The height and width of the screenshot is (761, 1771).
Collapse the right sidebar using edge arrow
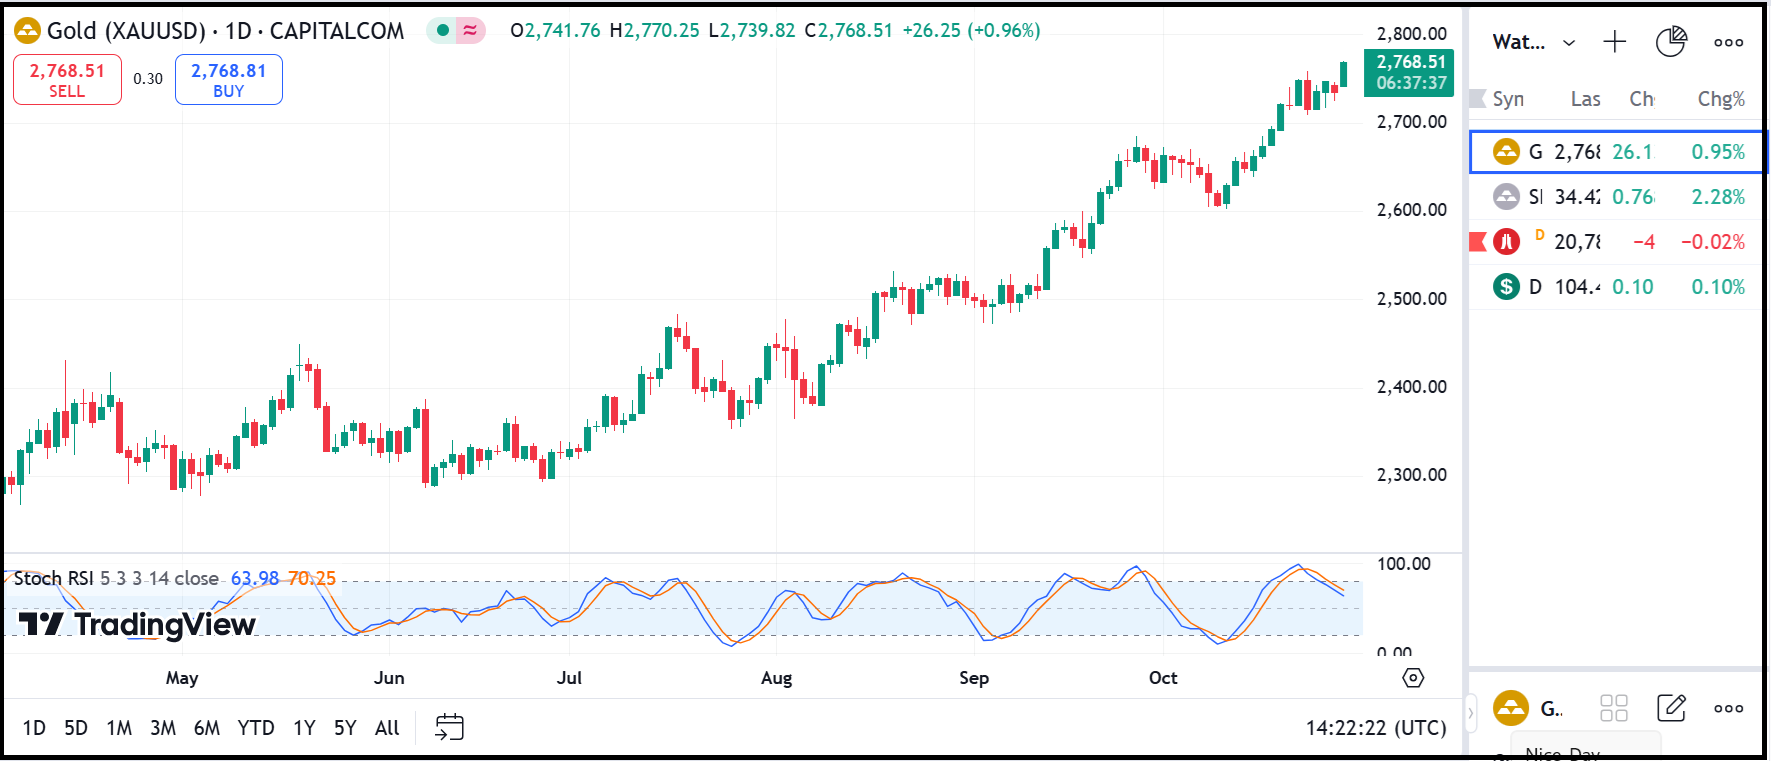pos(1470,713)
